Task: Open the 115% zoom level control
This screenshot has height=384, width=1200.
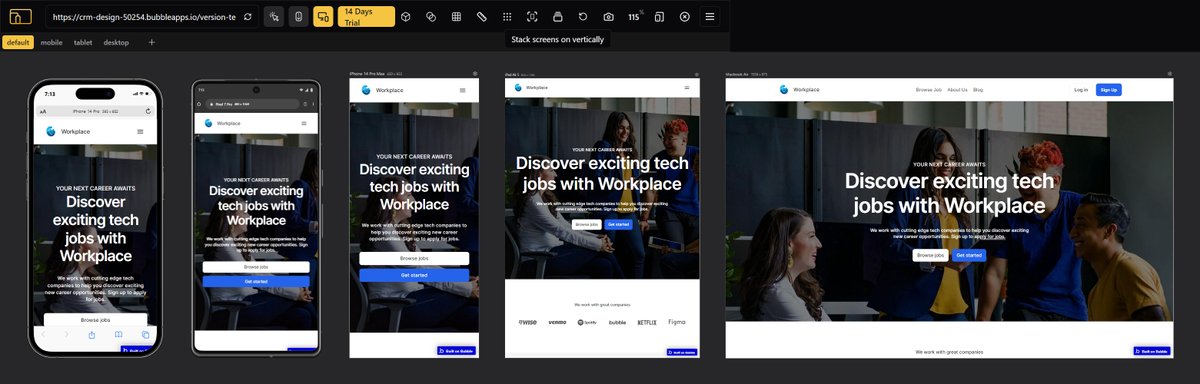Action: (x=635, y=17)
